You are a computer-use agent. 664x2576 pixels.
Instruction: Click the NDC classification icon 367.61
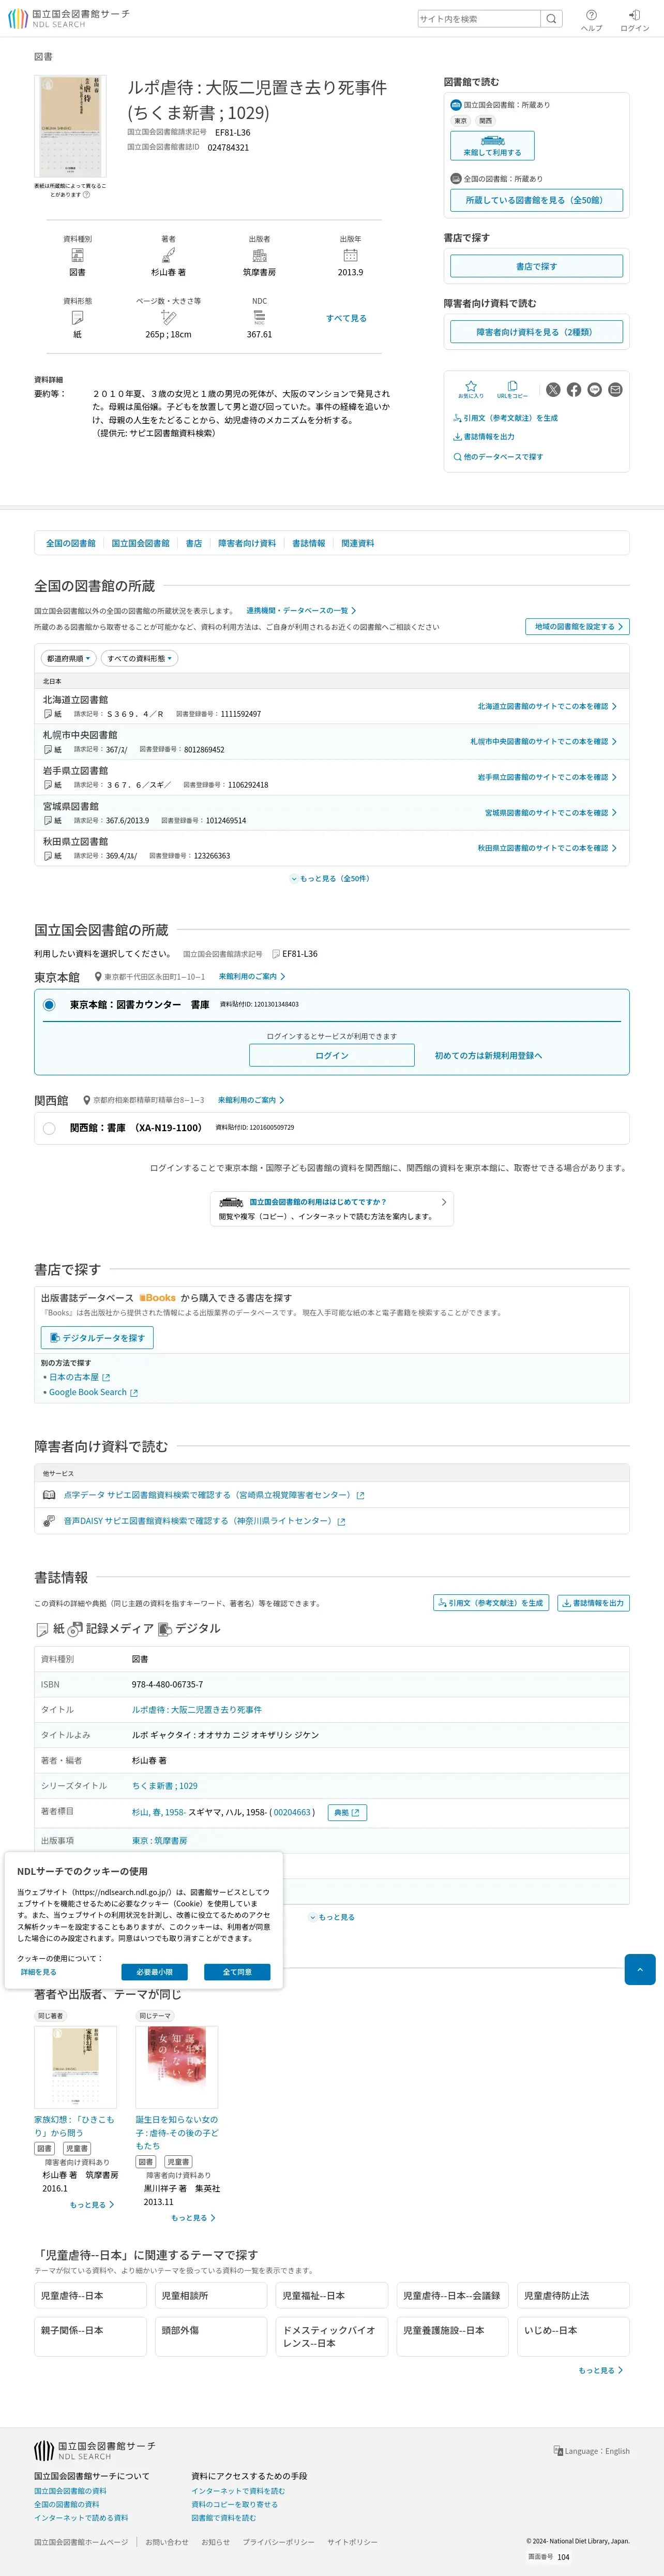[x=259, y=317]
